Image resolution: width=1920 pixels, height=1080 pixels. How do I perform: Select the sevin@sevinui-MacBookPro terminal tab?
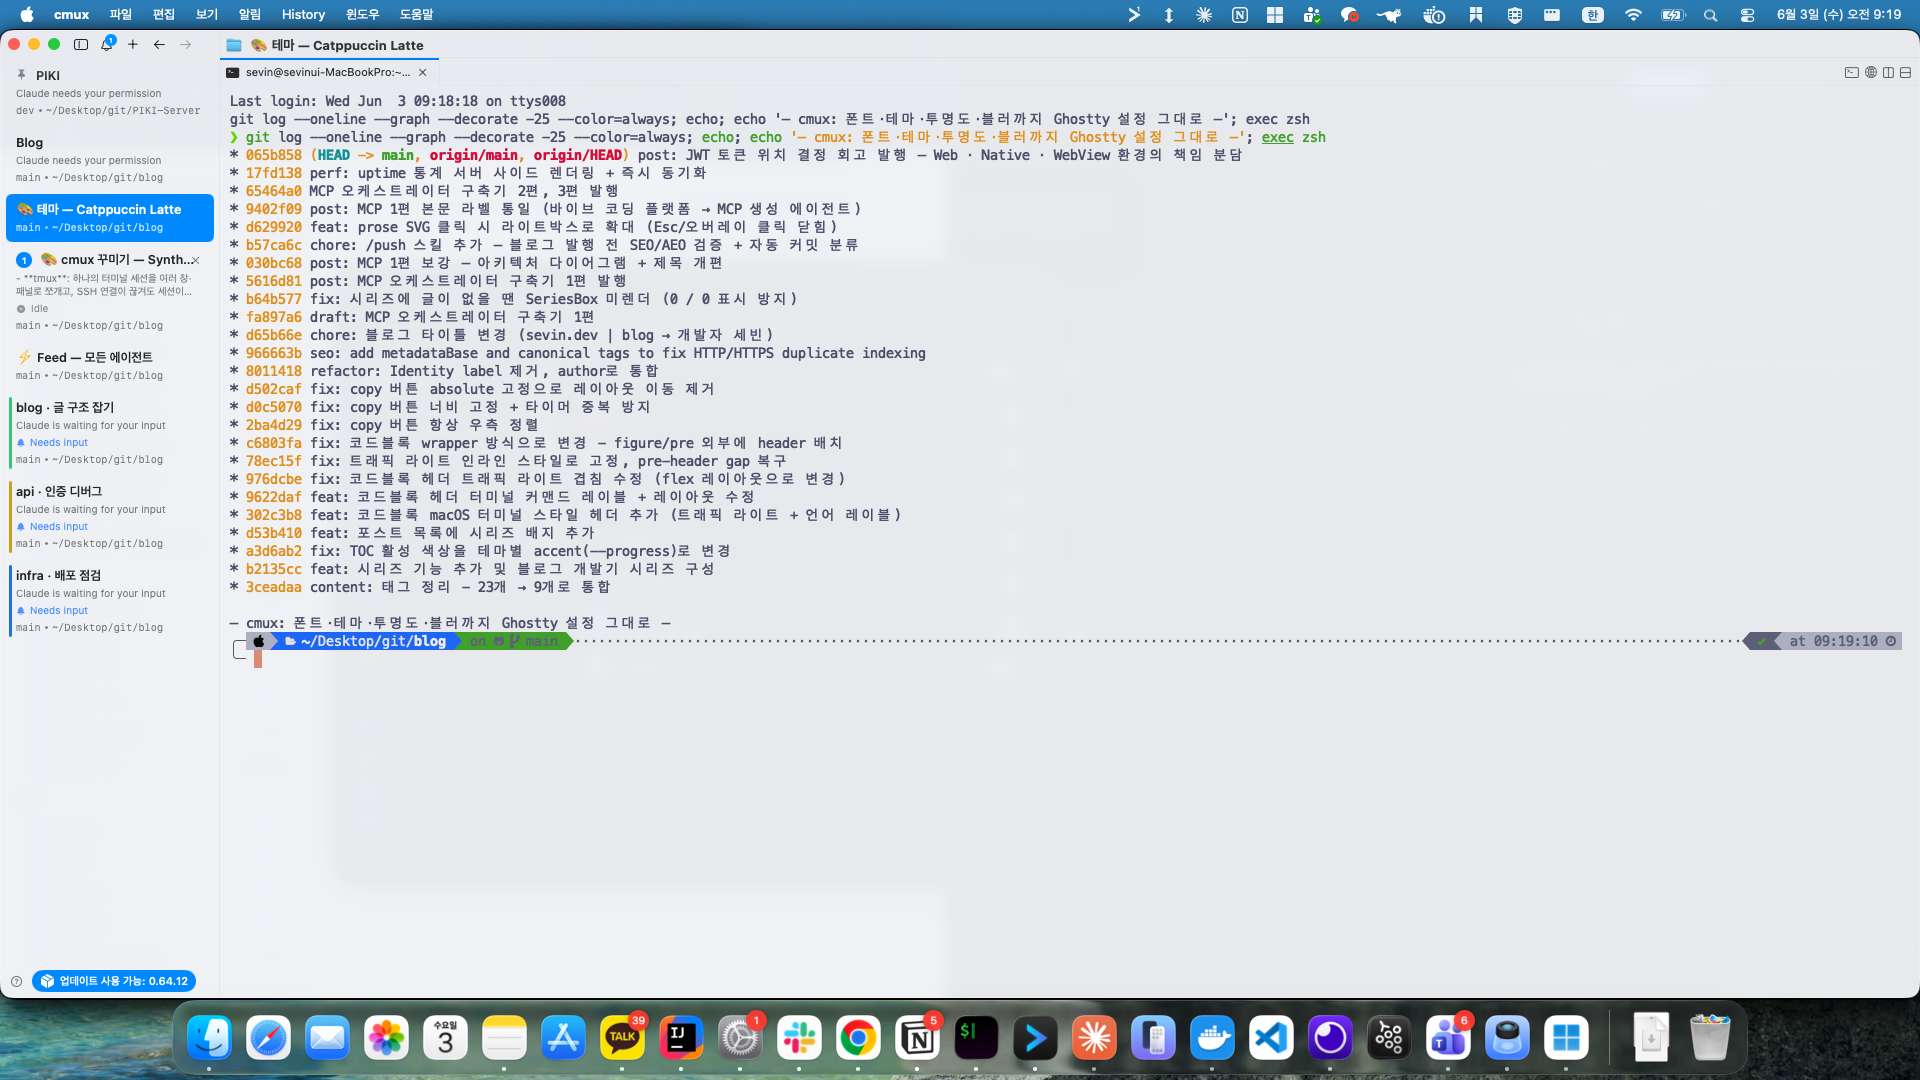coord(327,72)
